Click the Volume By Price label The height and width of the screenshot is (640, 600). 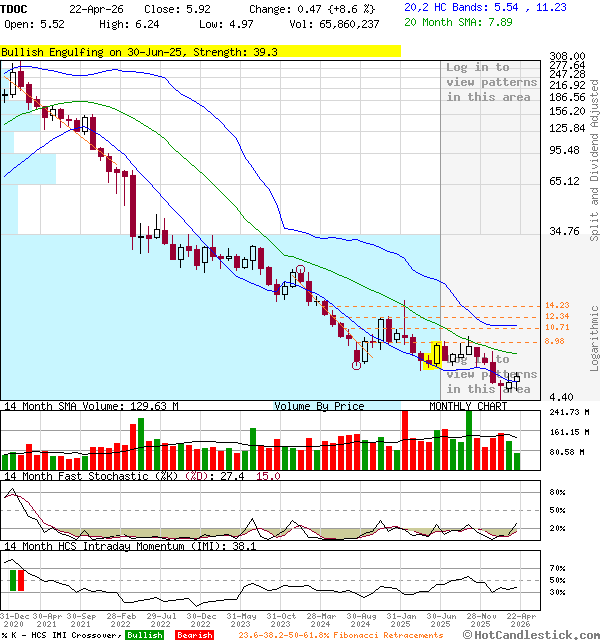[319, 406]
